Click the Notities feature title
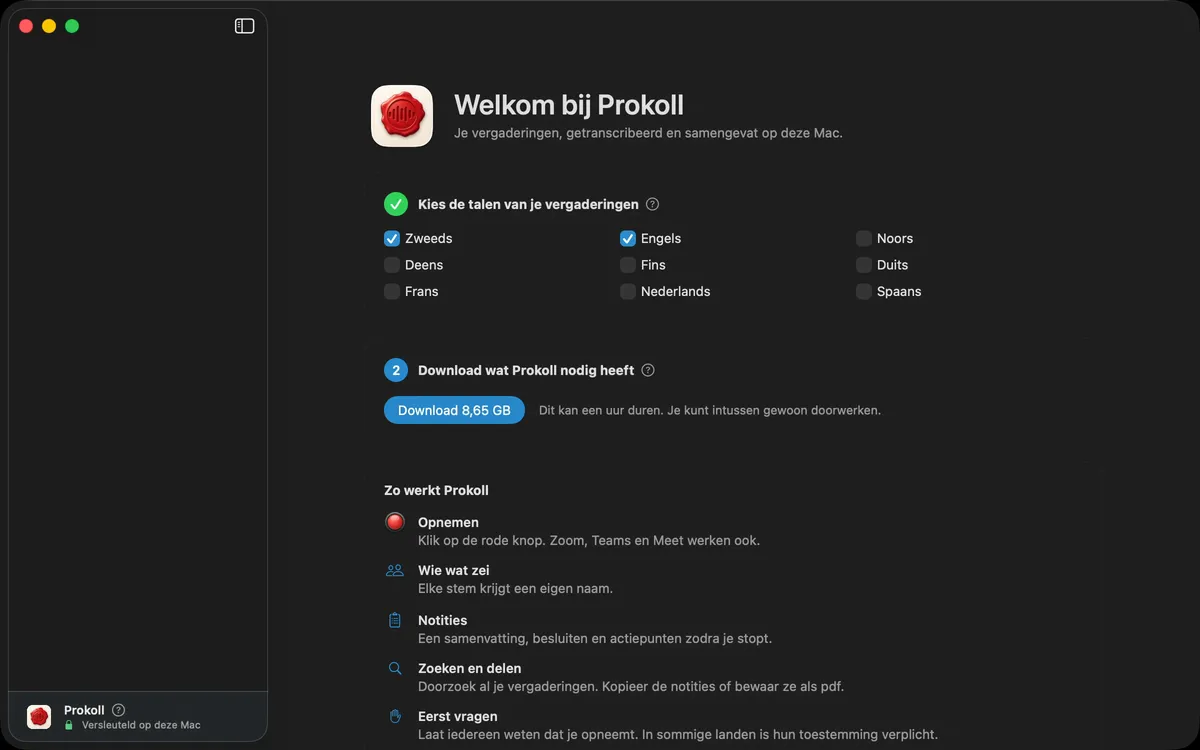 coord(442,620)
